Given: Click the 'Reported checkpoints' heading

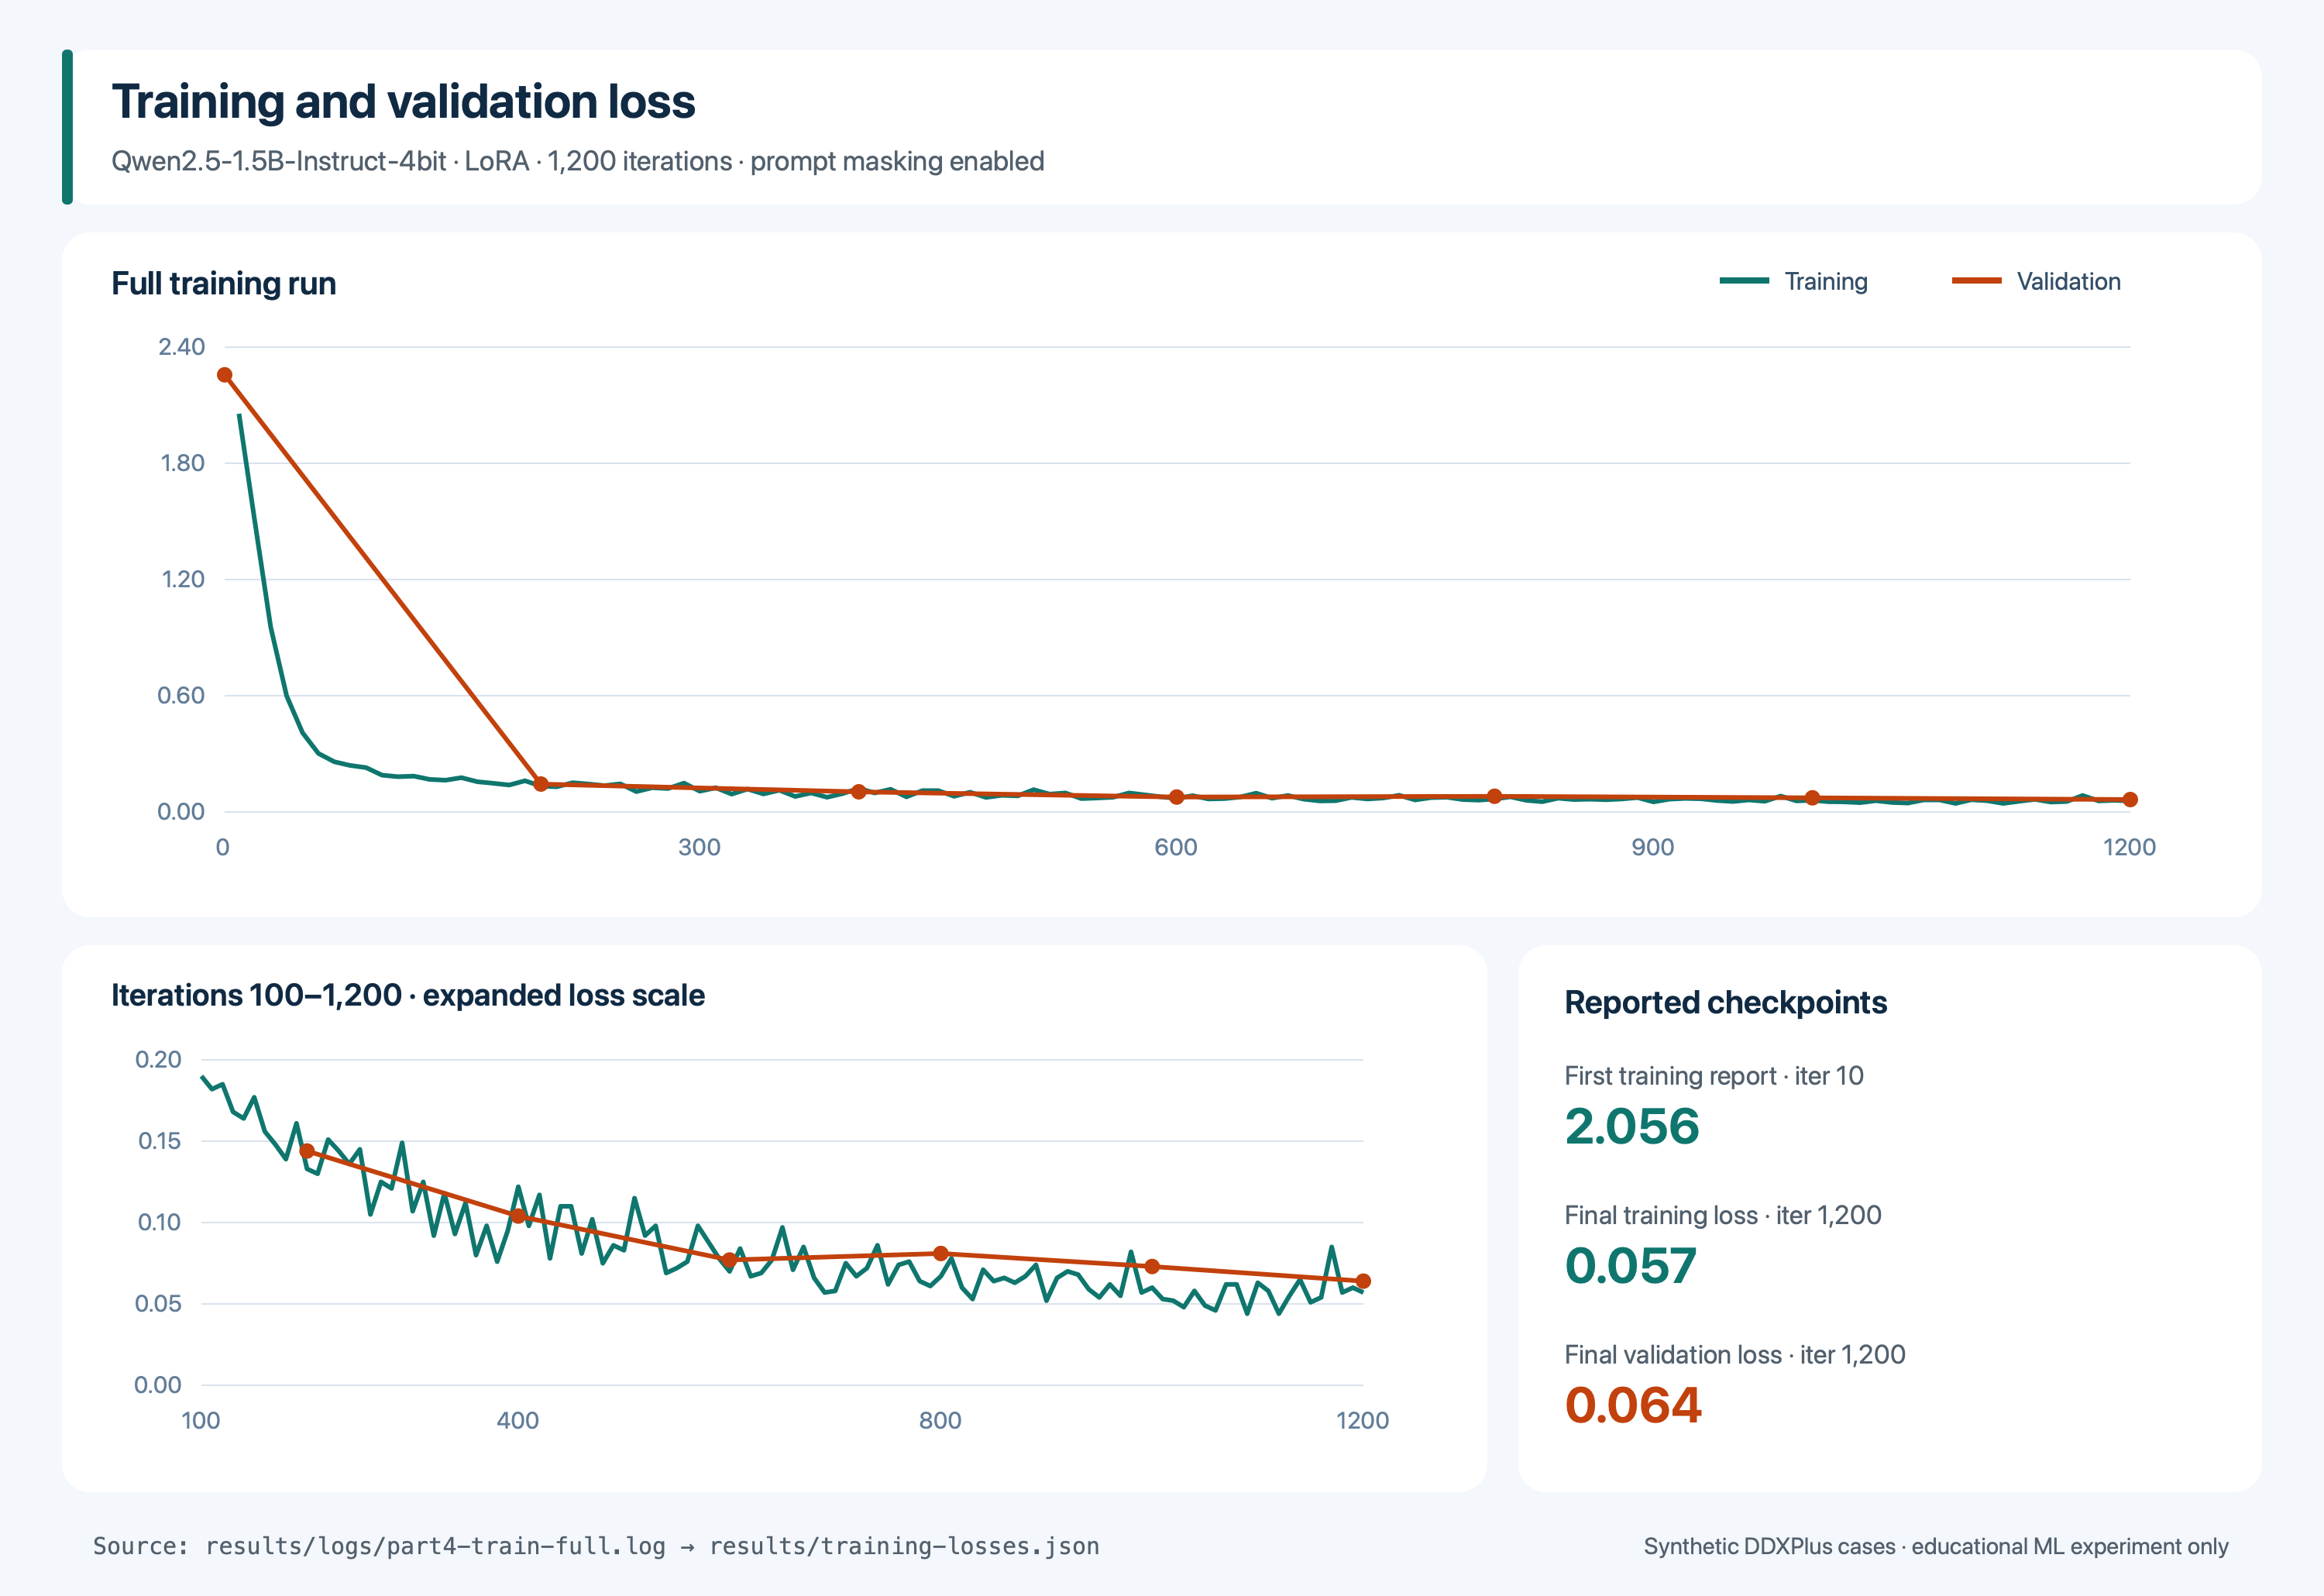Looking at the screenshot, I should (1726, 1002).
